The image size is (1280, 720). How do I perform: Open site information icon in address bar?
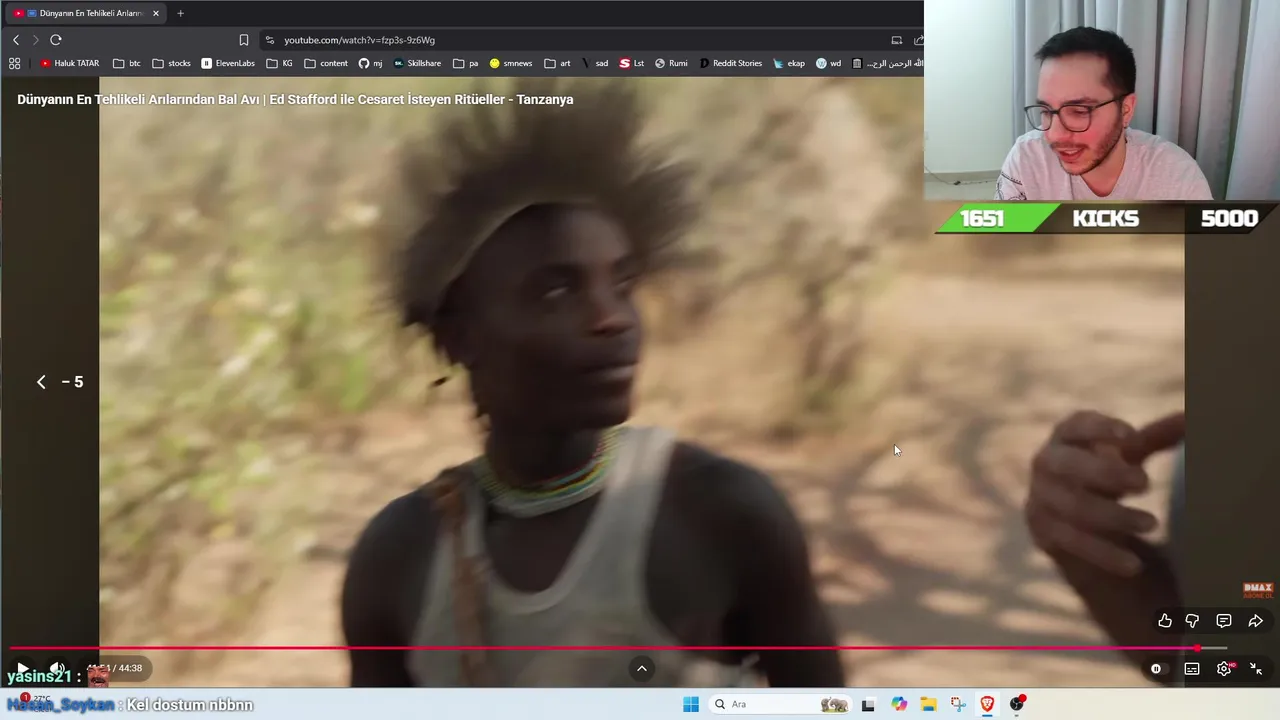click(x=269, y=40)
